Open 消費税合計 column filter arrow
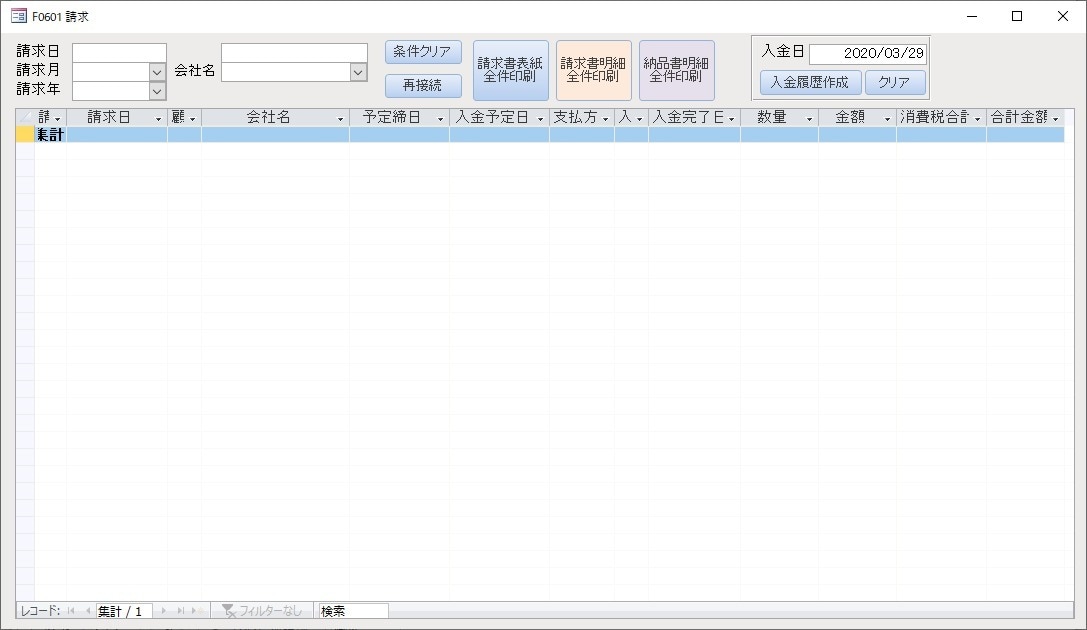Screen dimensions: 1087x630 pos(977,119)
